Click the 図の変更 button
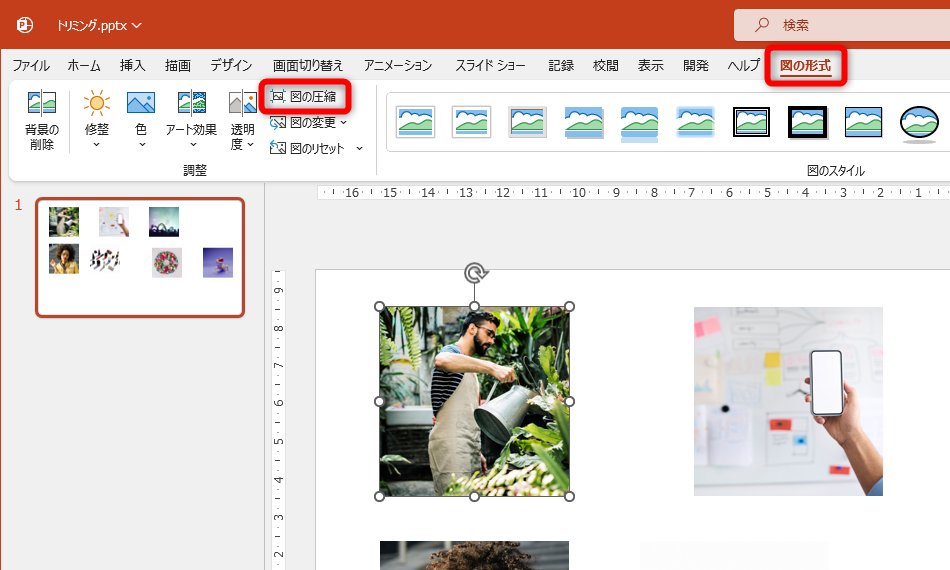950x570 pixels. point(303,122)
